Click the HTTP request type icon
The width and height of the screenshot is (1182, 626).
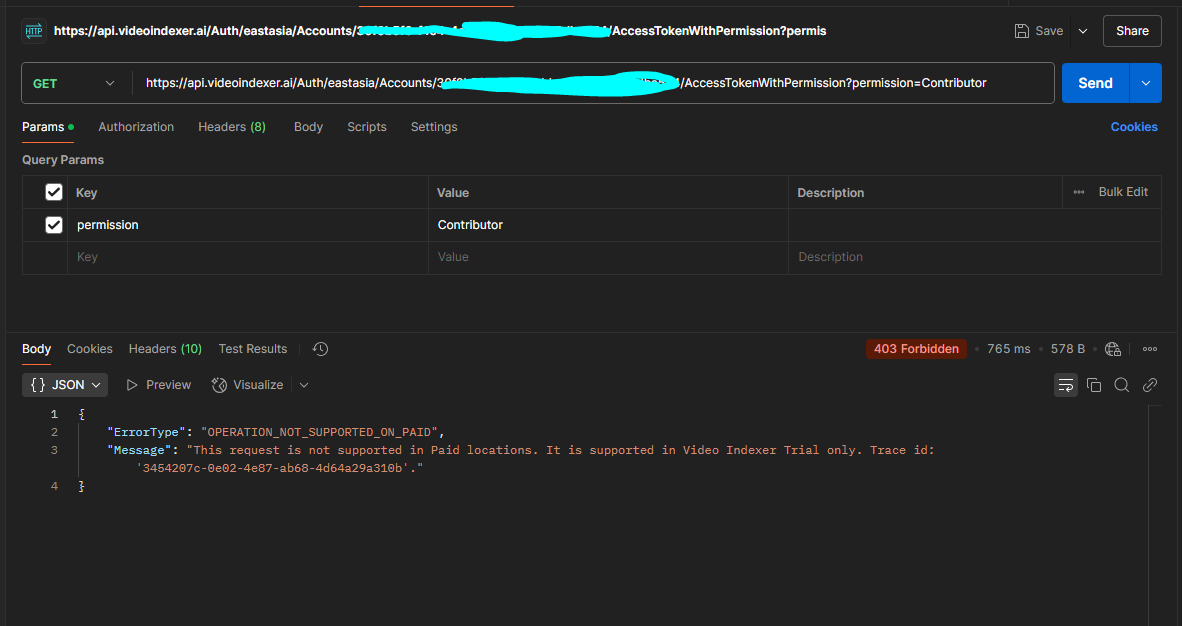click(34, 31)
